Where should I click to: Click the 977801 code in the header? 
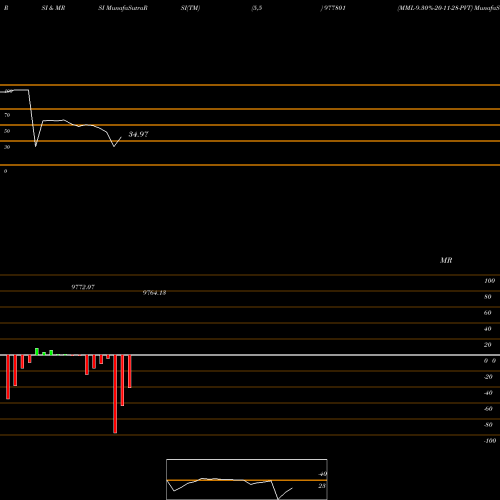pyautogui.click(x=334, y=8)
